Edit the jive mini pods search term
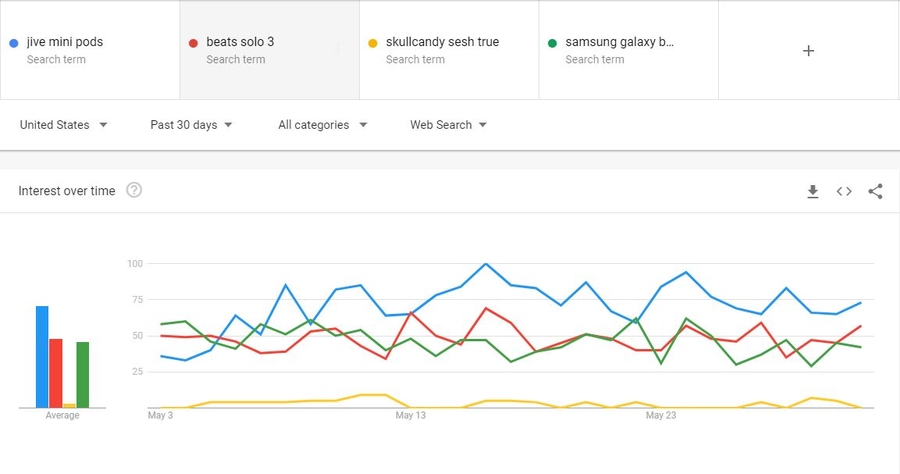Viewport: 900px width, 474px height. point(65,43)
